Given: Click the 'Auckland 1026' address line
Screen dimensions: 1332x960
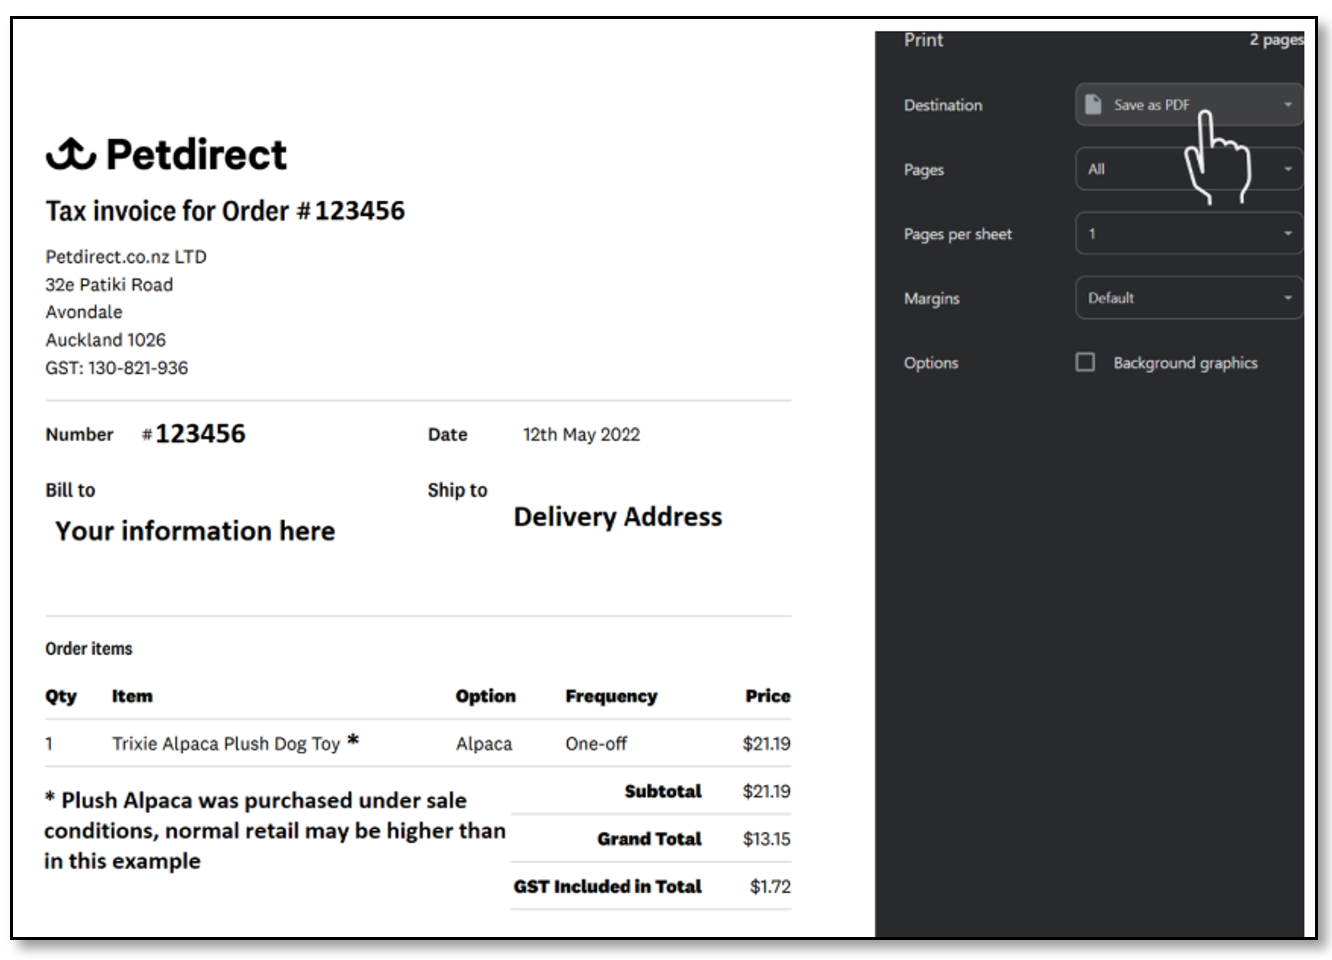Looking at the screenshot, I should 105,340.
